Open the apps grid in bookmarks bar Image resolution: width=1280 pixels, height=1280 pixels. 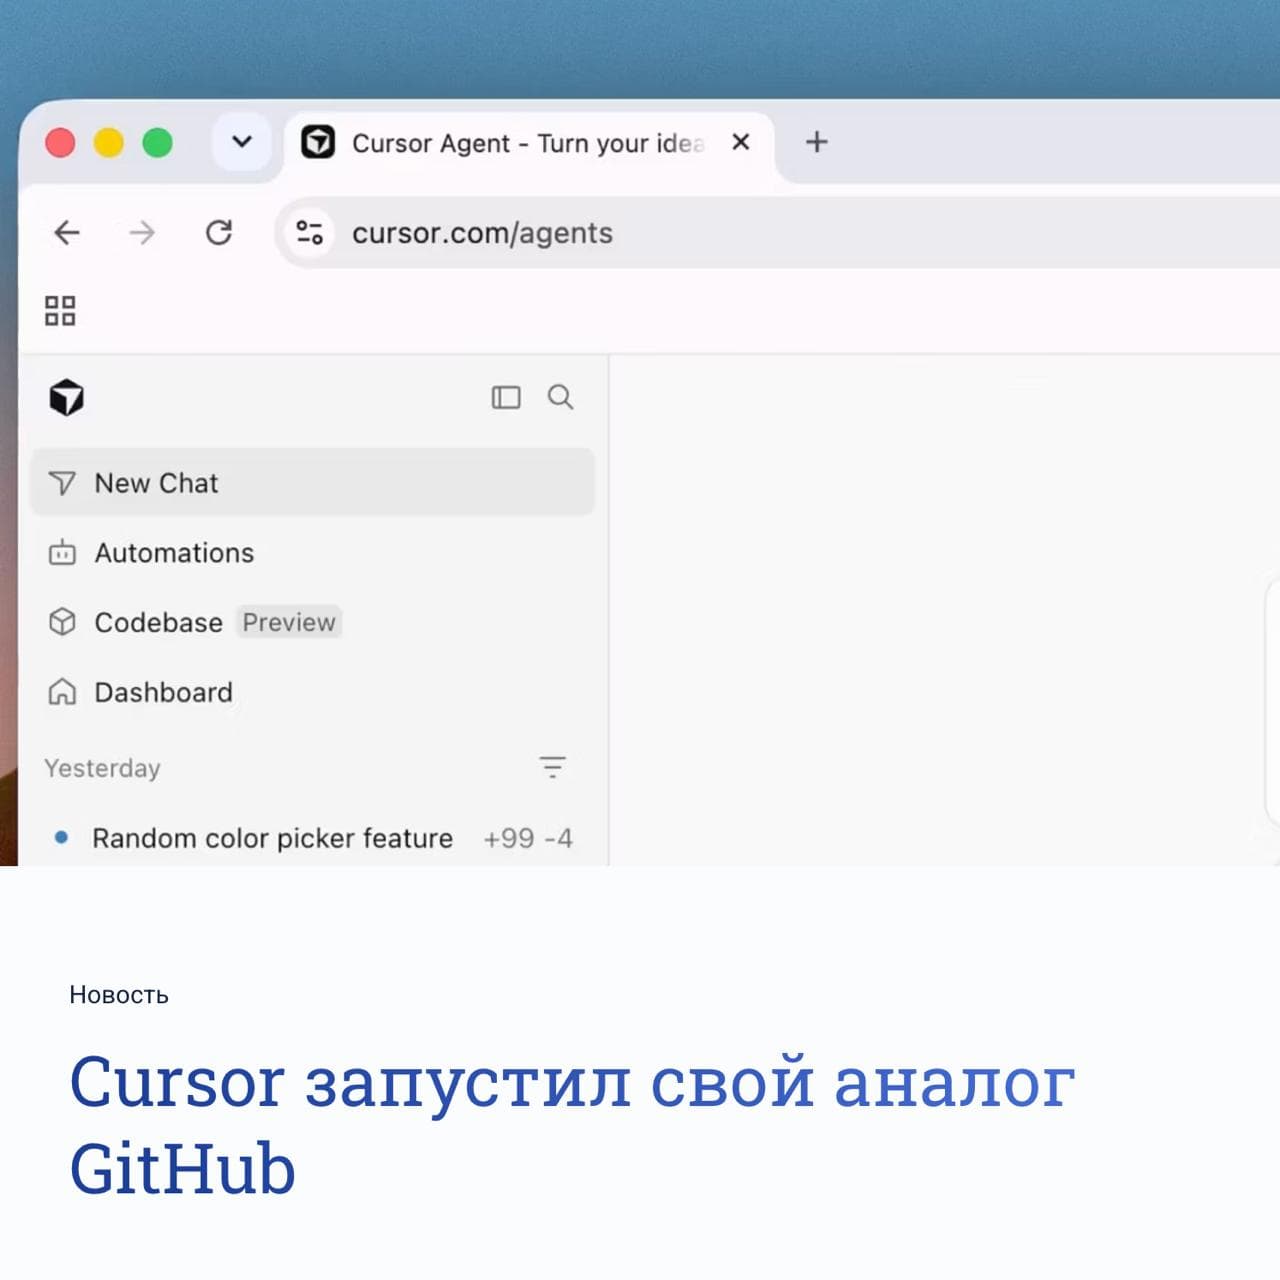[60, 311]
